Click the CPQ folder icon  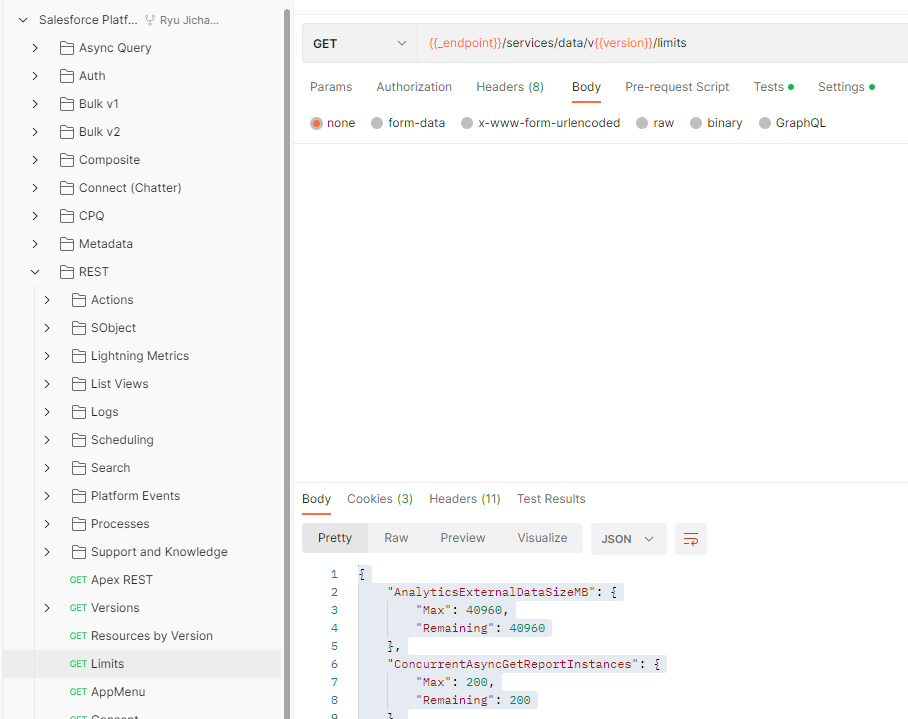(67, 216)
